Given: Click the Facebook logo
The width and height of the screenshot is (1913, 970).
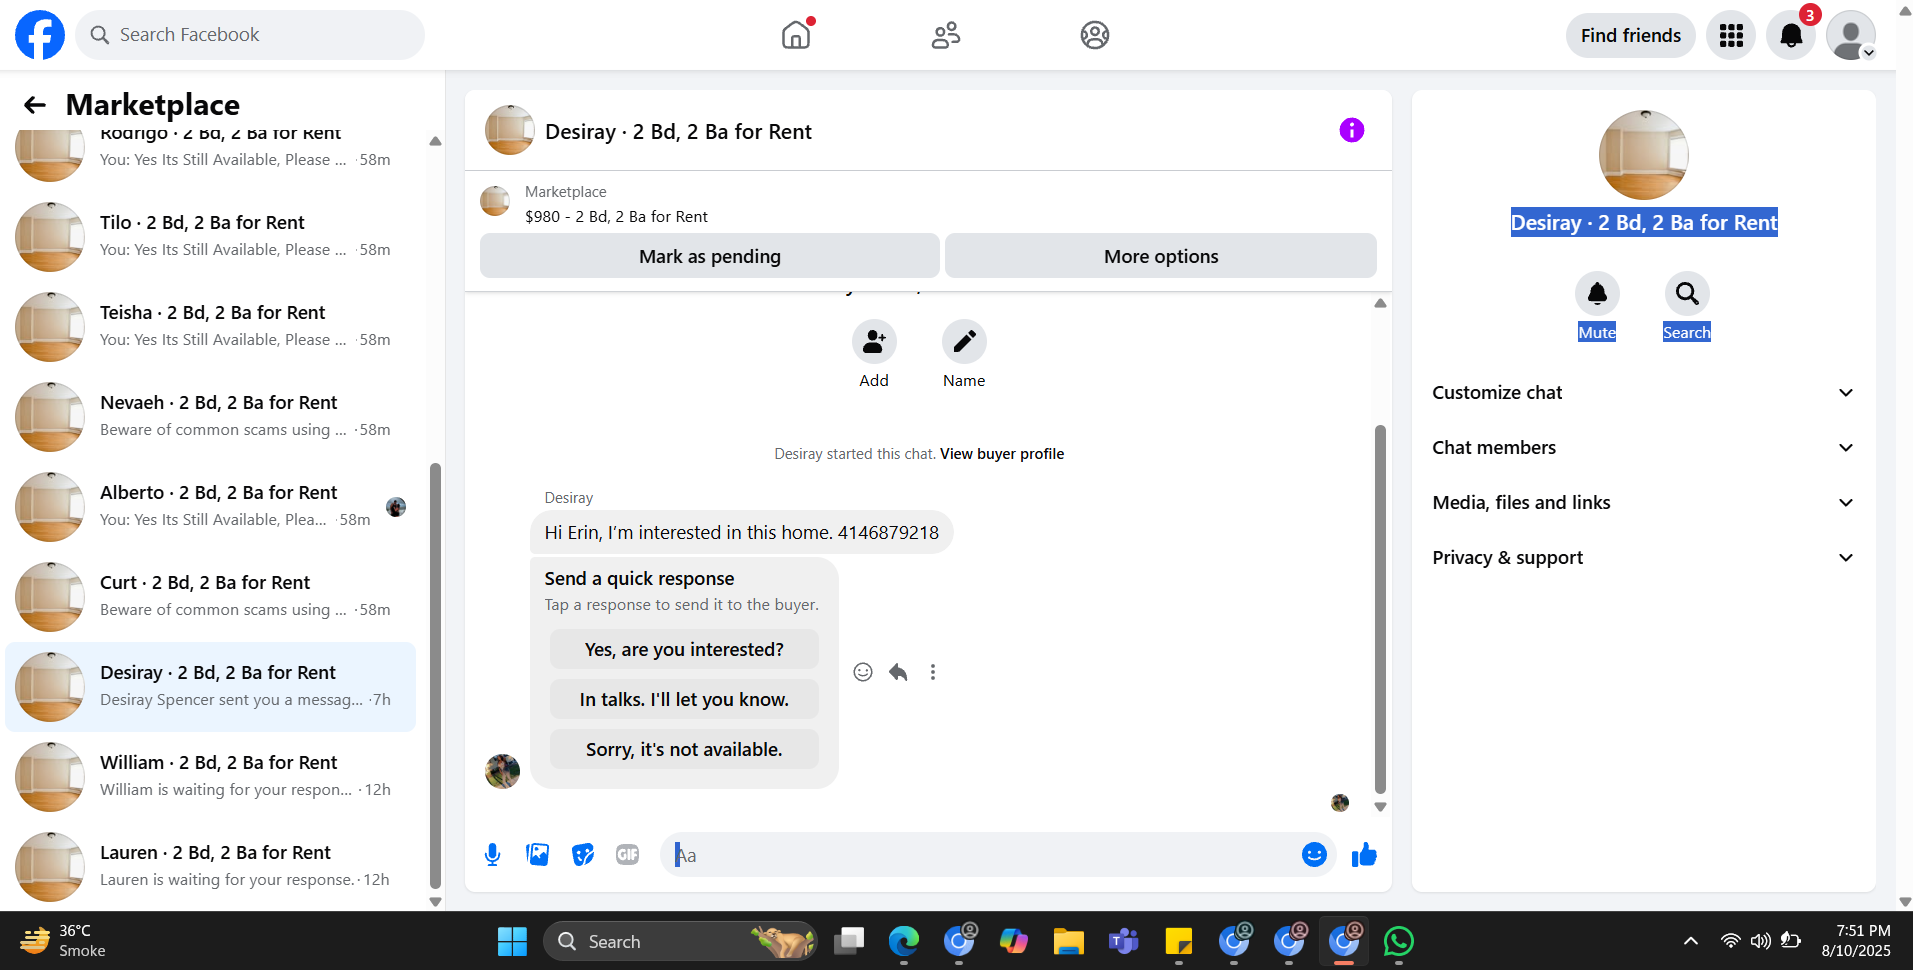Looking at the screenshot, I should 40,35.
